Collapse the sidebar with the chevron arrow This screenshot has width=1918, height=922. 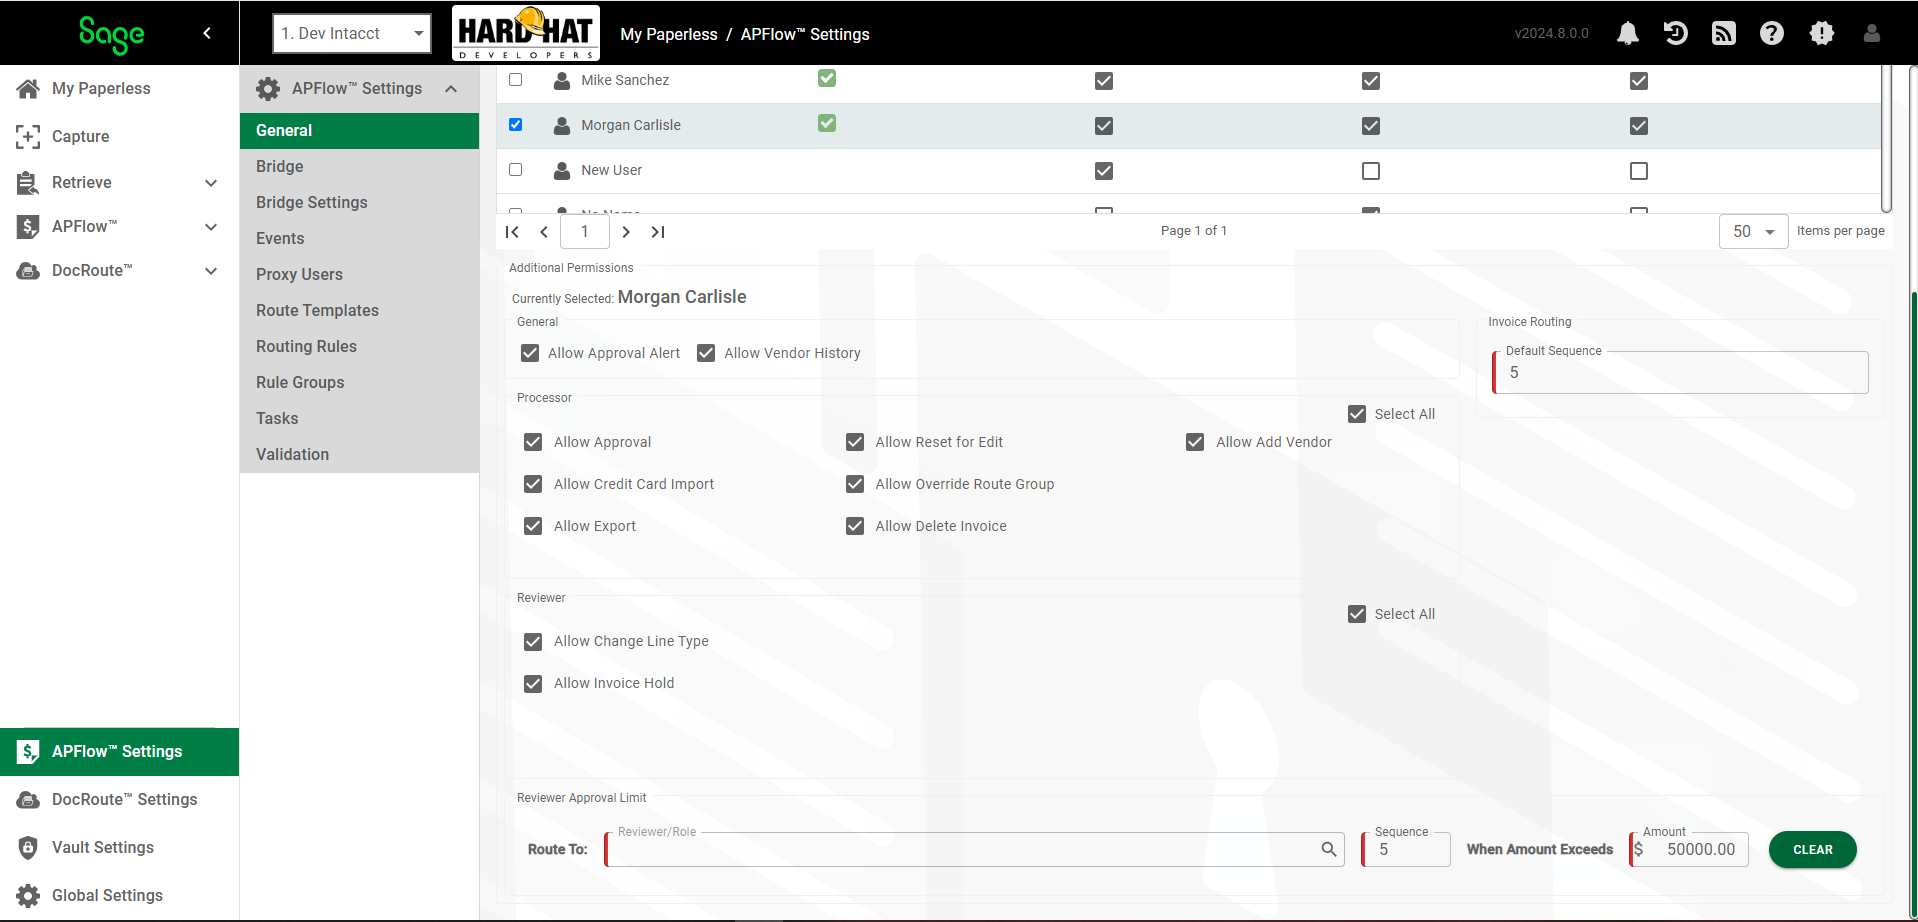[207, 33]
